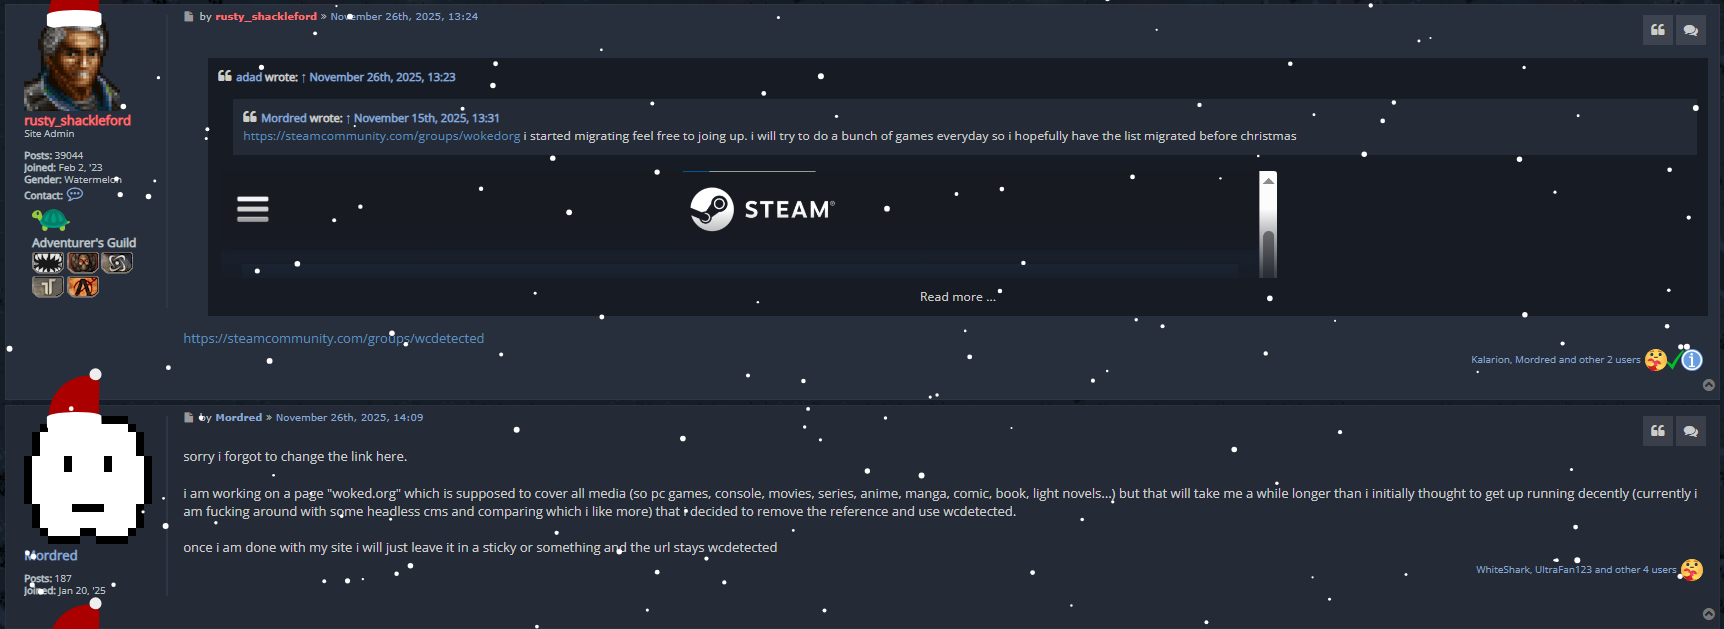Click the Steam logo in the embedded page
1724x629 pixels.
click(762, 209)
